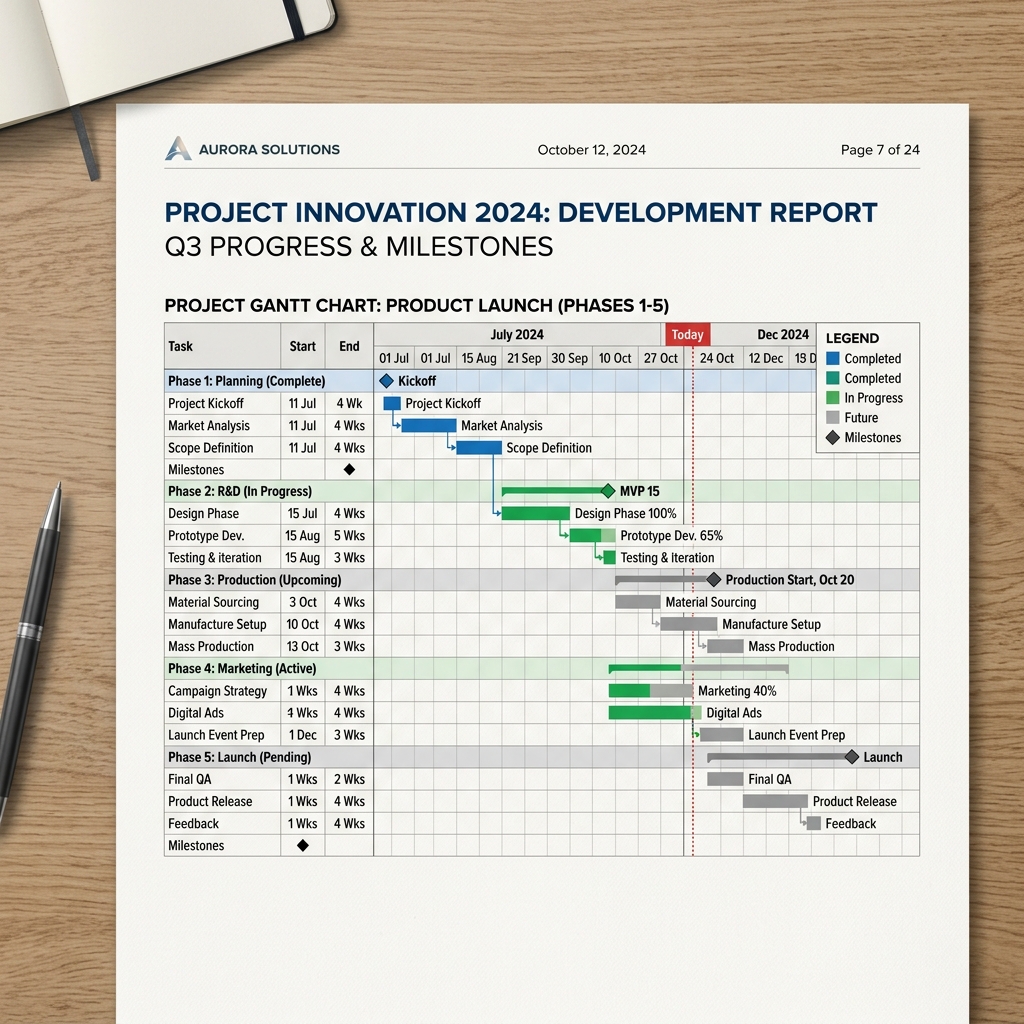Screen dimensions: 1024x1024
Task: Select the small green Testing & Iteration bar
Action: 609,558
